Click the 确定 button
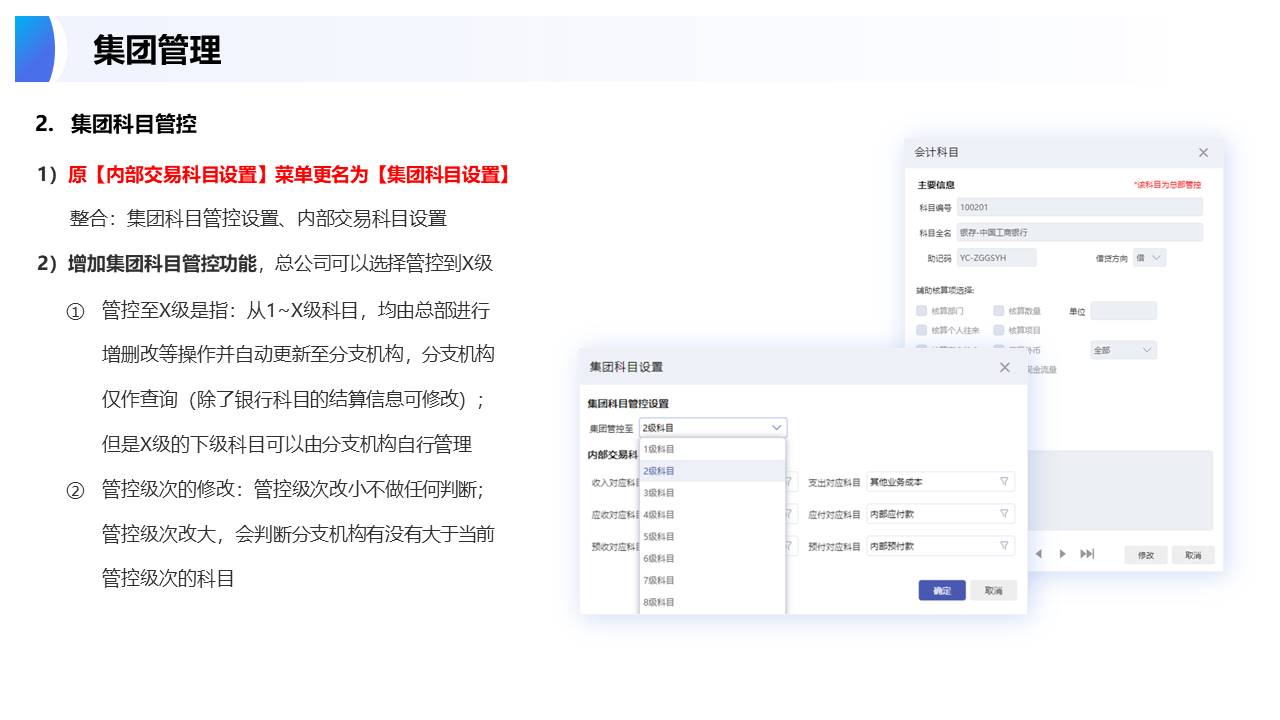This screenshot has width=1280, height=720. (x=942, y=590)
